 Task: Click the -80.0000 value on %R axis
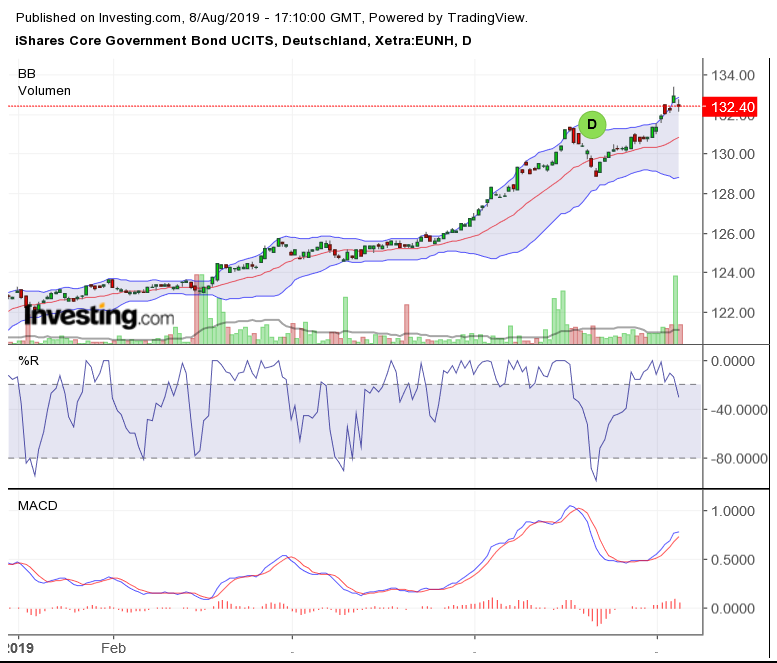click(739, 458)
